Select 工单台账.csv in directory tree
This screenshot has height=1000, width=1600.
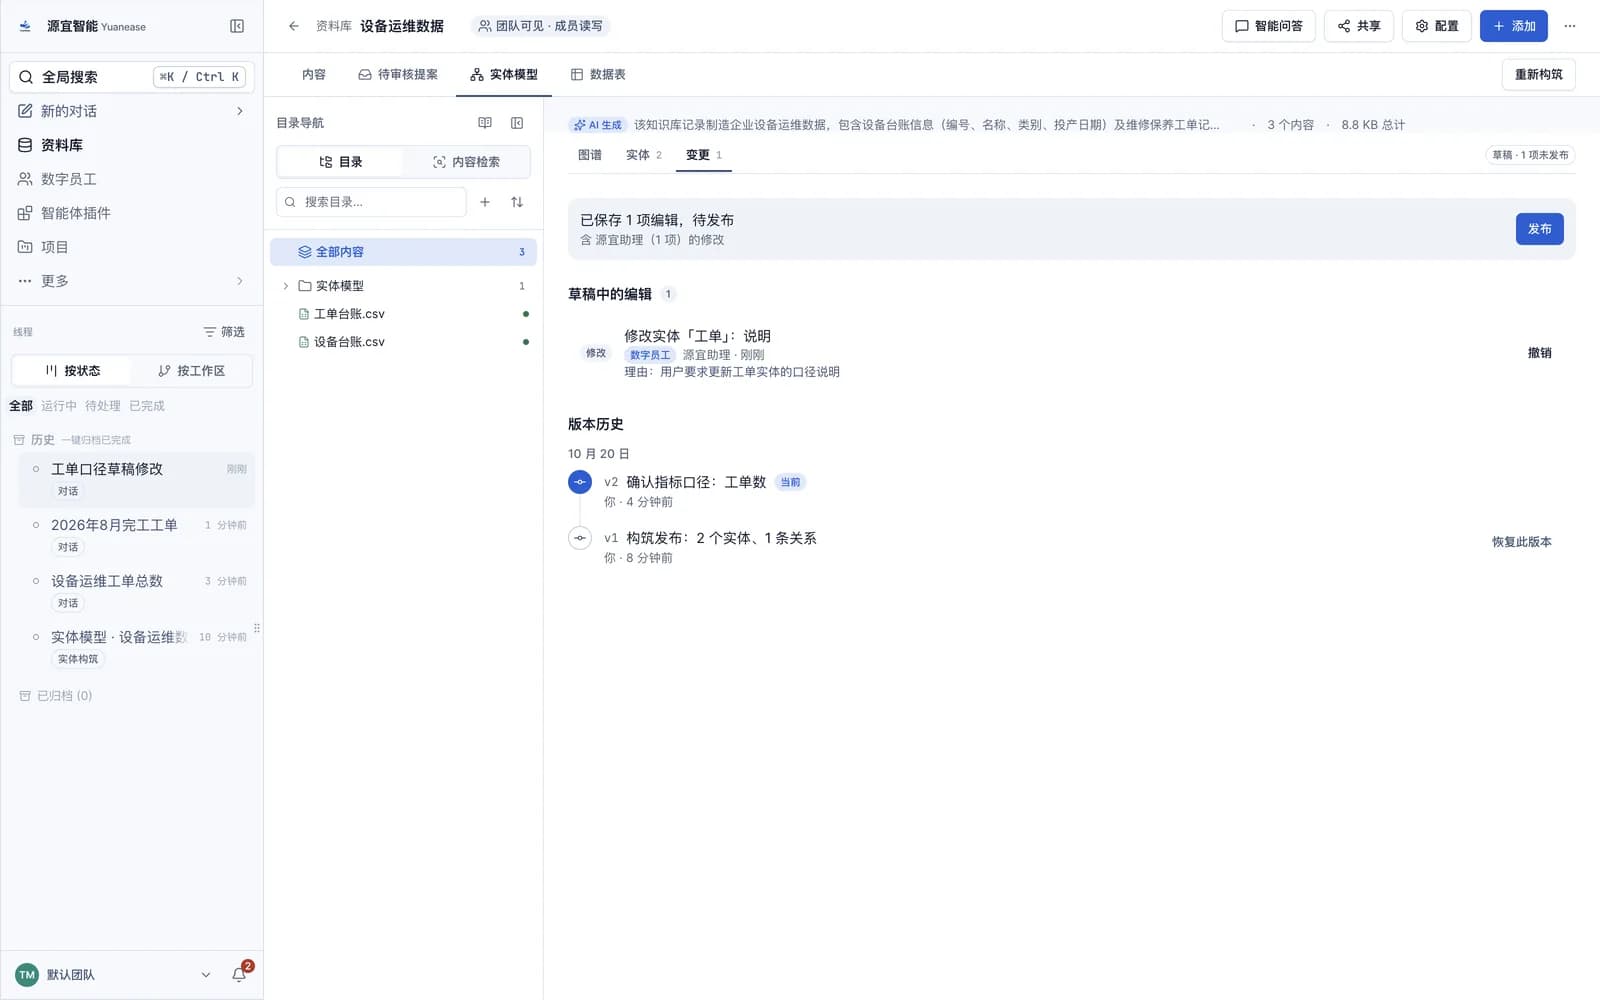point(404,314)
